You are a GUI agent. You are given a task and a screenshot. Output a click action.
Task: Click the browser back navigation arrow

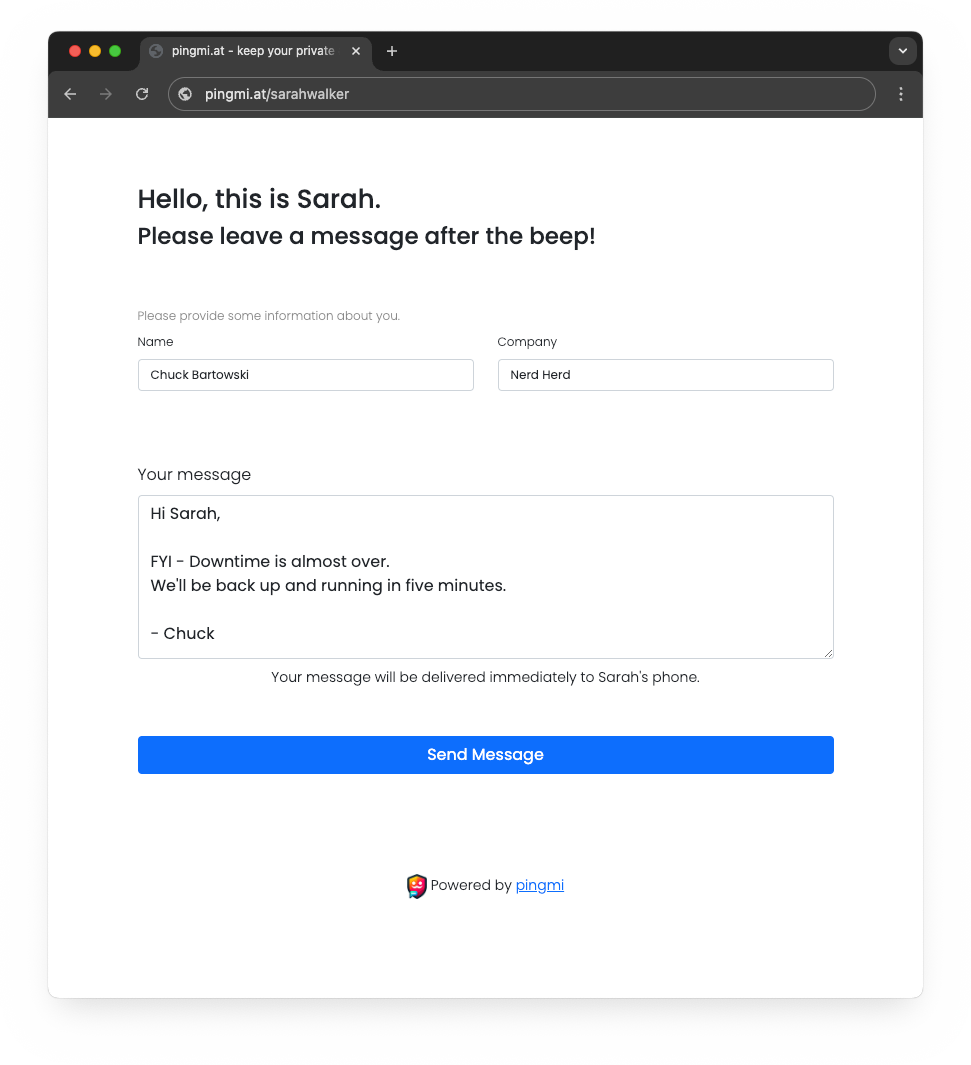[69, 93]
